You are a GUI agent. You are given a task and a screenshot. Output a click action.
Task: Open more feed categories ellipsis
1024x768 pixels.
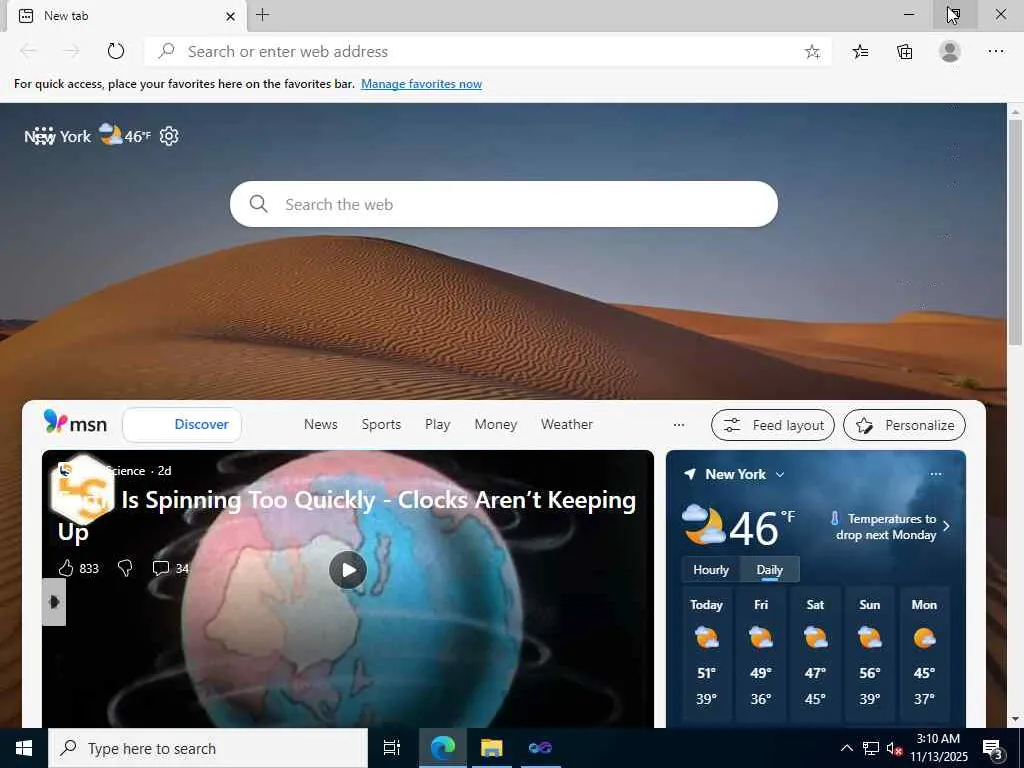click(679, 425)
